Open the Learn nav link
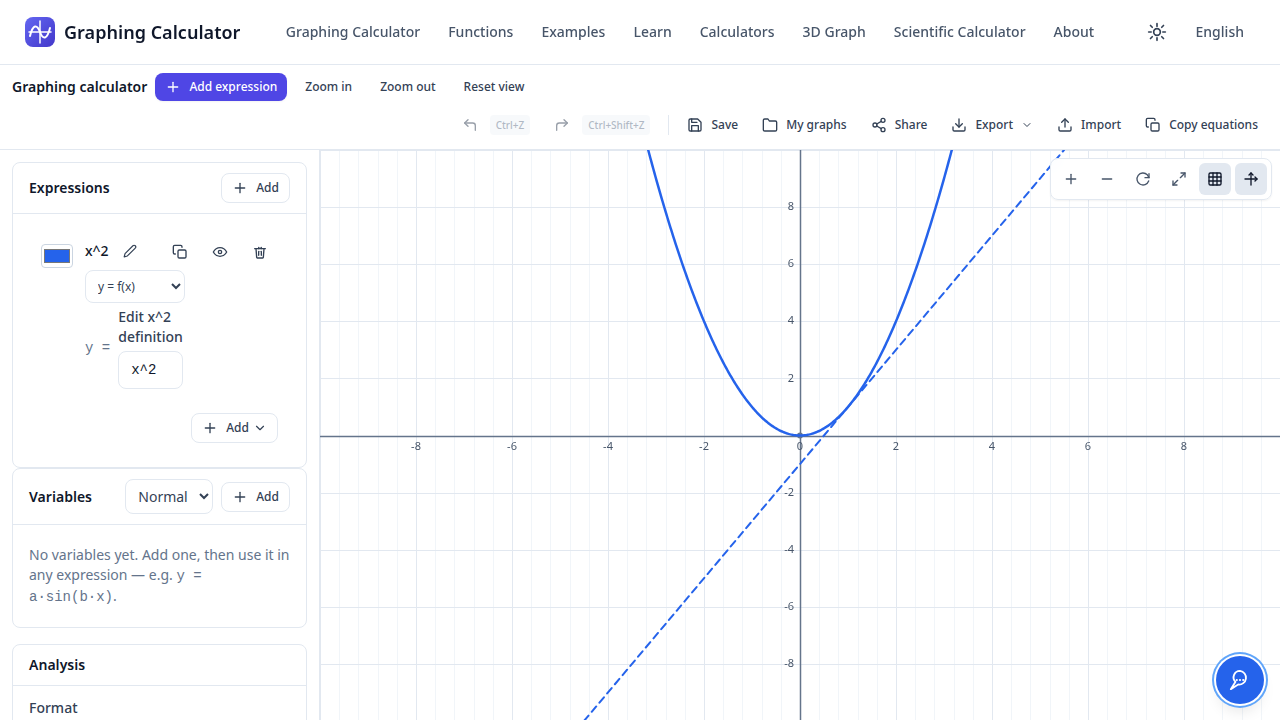Viewport: 1280px width, 720px height. (x=652, y=32)
